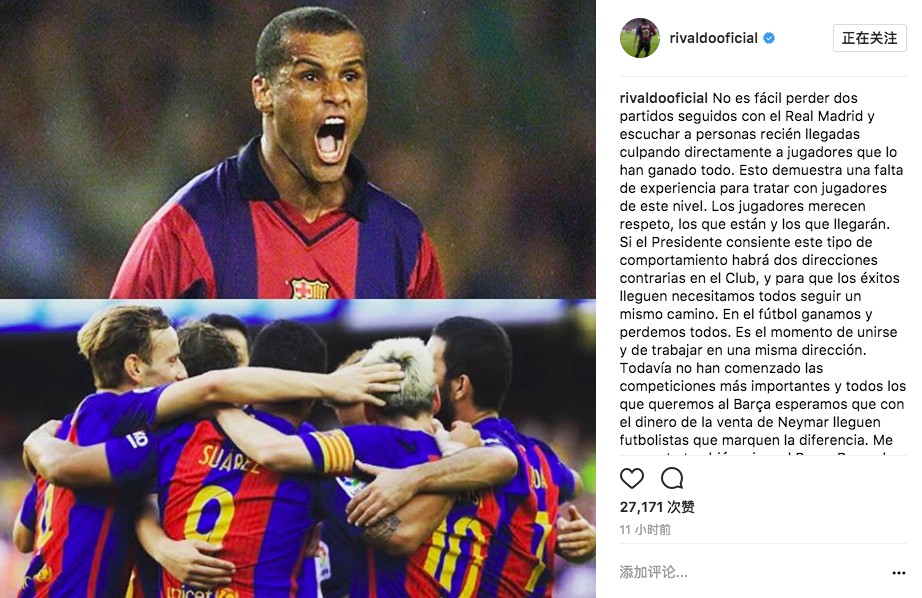Screen dimensions: 922x598
Task: Click the caption text about Real Madrid
Action: (747, 116)
